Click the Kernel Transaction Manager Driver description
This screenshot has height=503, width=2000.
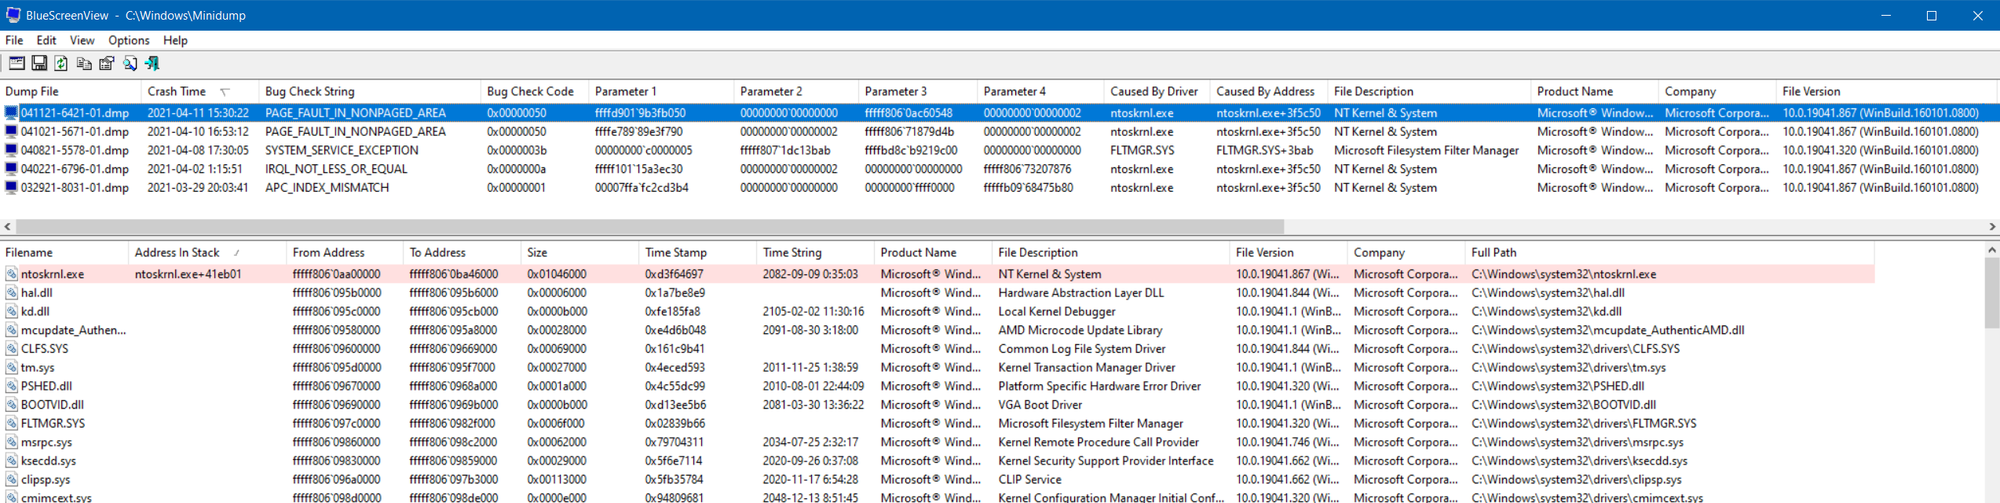point(1087,367)
